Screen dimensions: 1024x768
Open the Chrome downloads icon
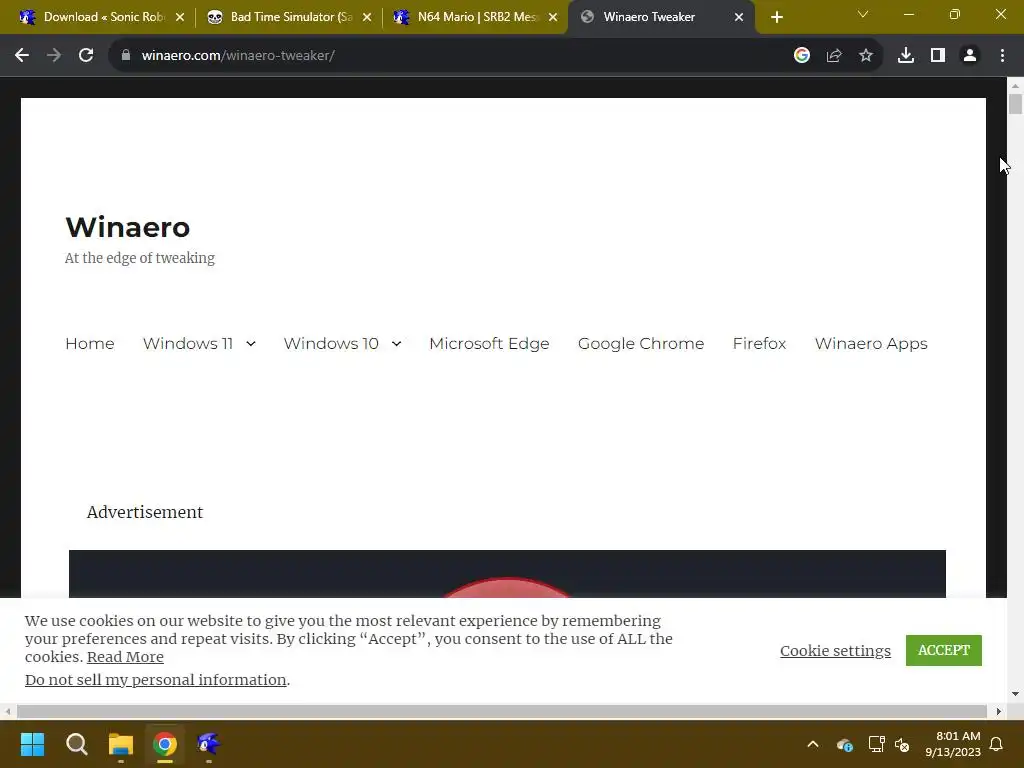point(906,56)
